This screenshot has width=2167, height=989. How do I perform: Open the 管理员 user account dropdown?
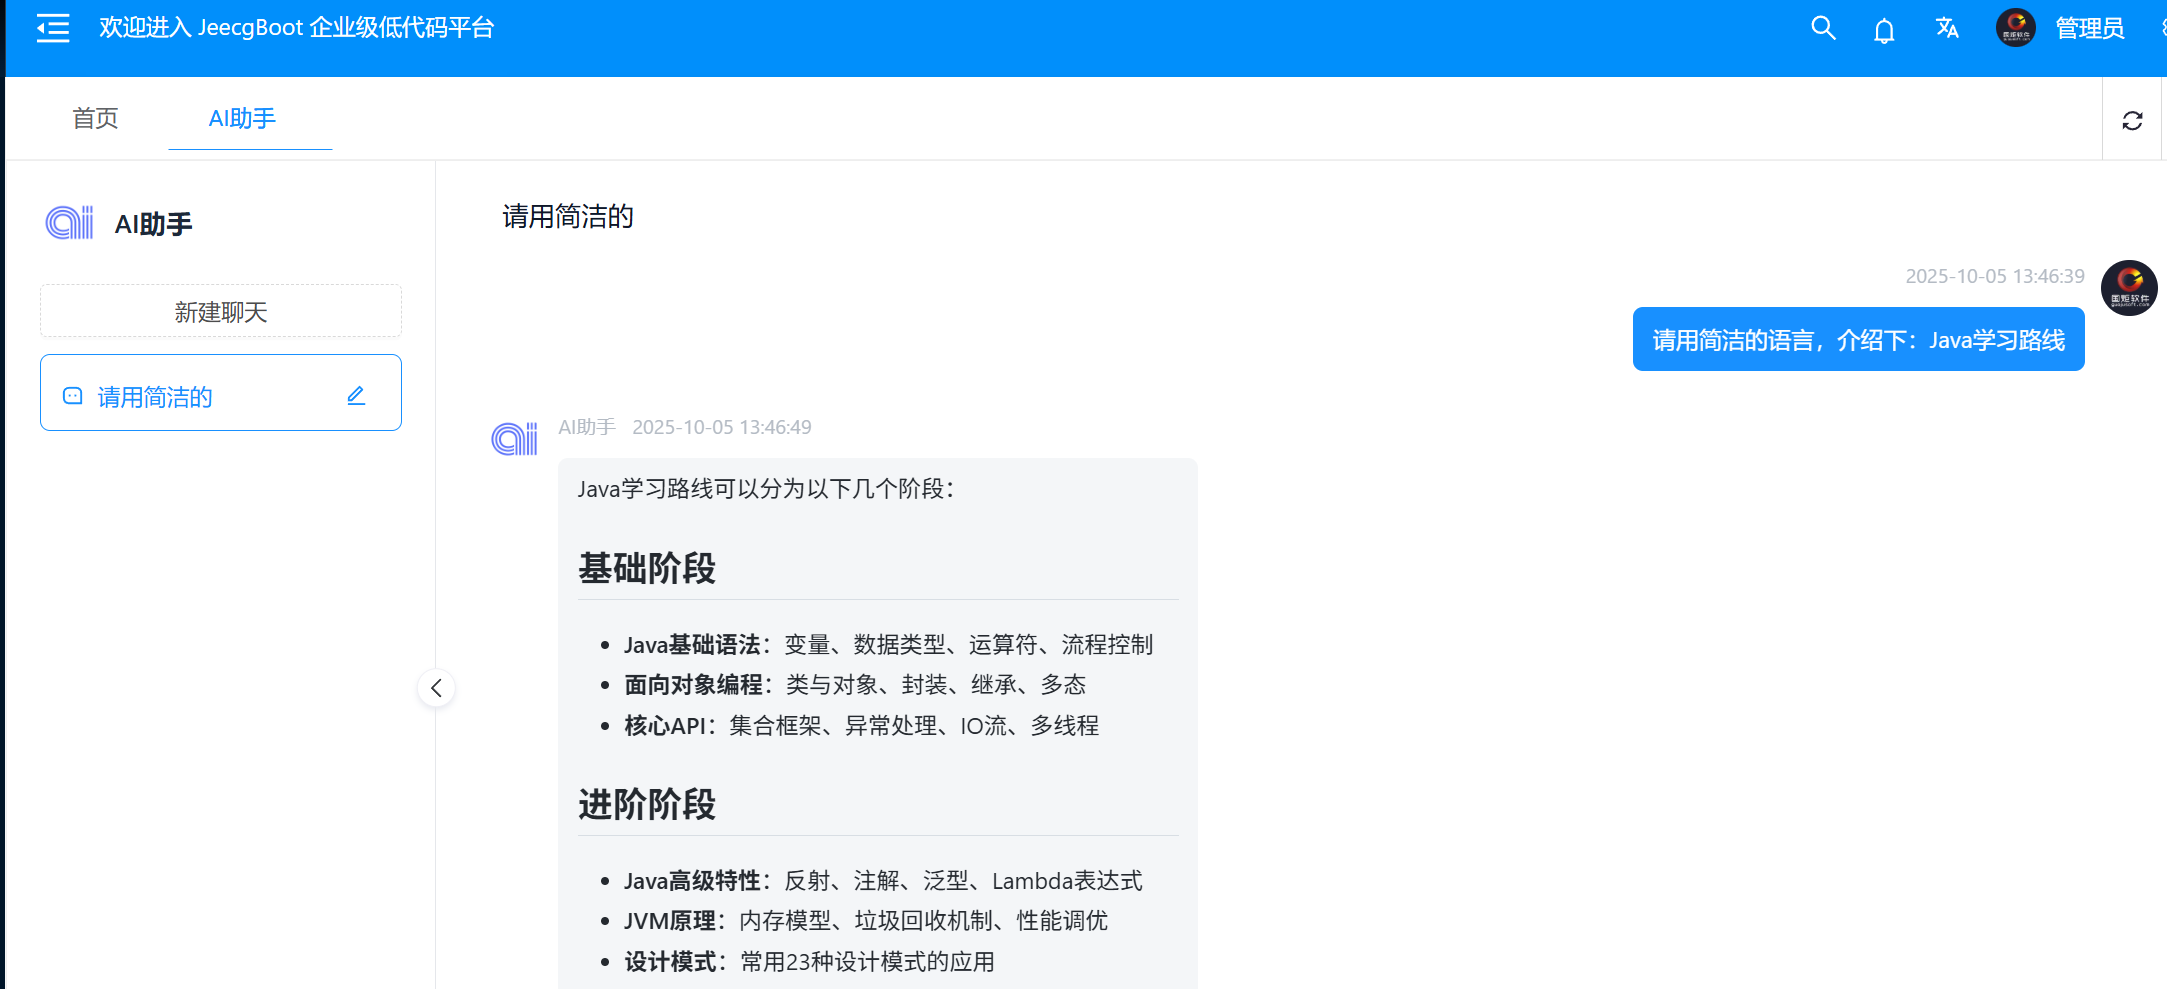click(2089, 28)
